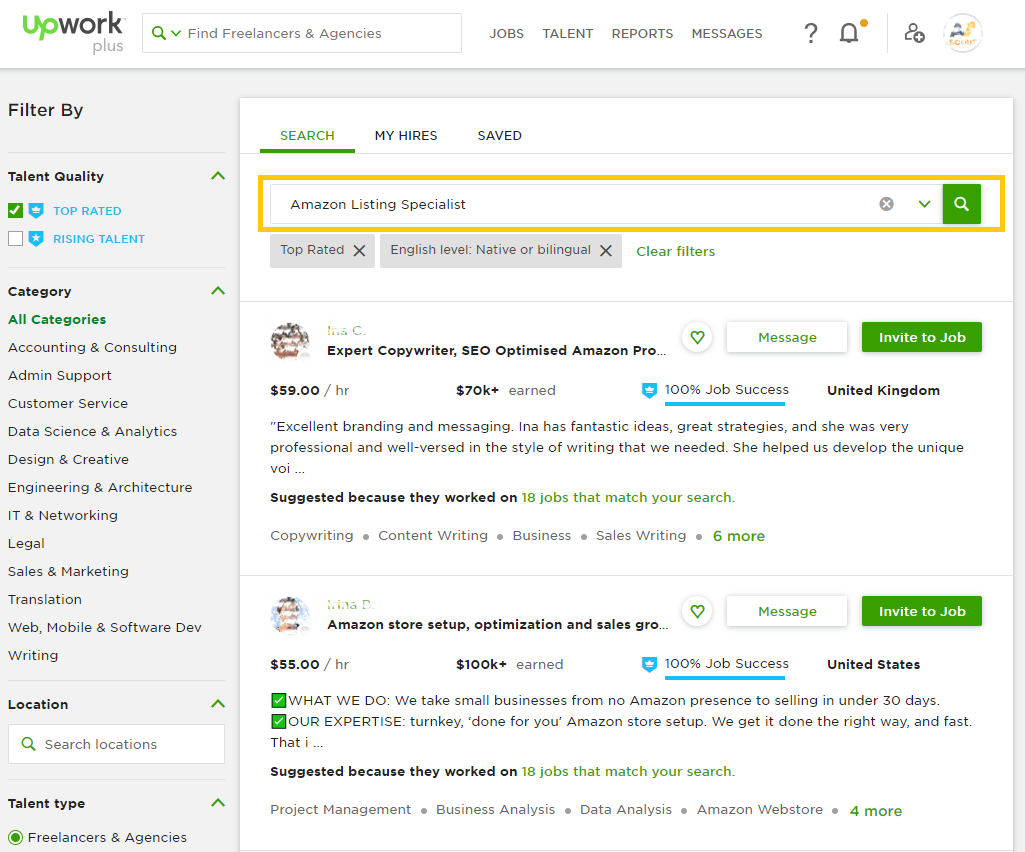The image size is (1025, 852).
Task: Collapse the Location section
Action: click(218, 704)
